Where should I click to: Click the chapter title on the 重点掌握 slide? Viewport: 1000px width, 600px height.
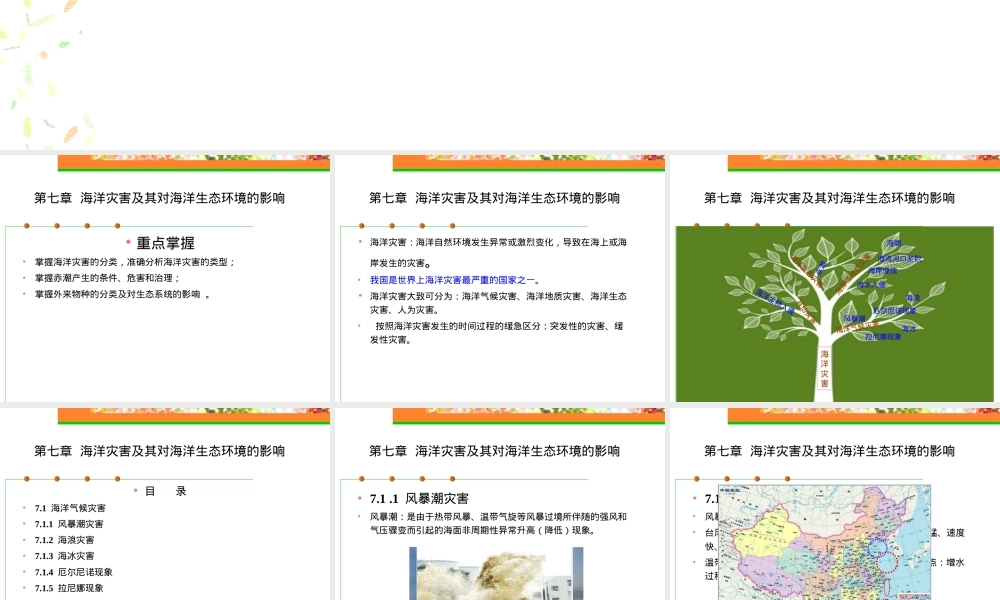[x=159, y=198]
